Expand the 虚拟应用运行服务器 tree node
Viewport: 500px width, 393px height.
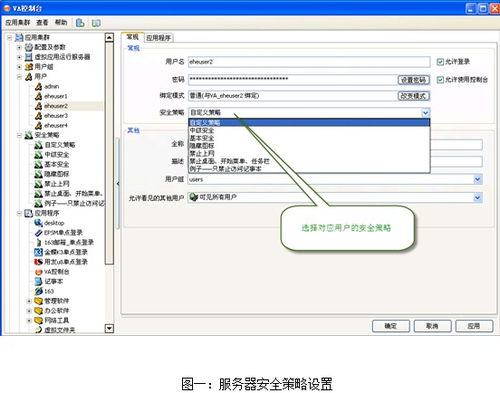point(19,57)
